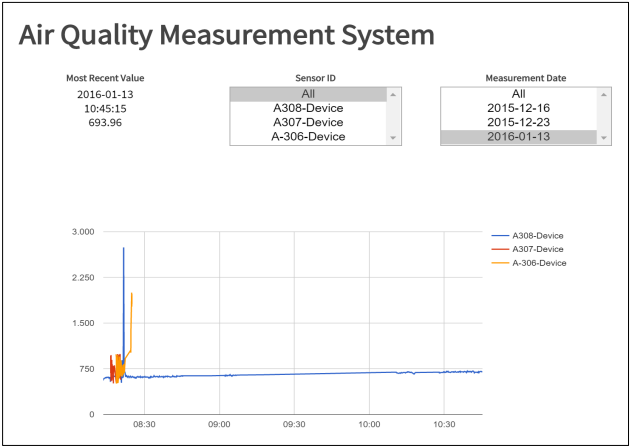
Task: Click the 09:00 time axis label
Action: (219, 425)
